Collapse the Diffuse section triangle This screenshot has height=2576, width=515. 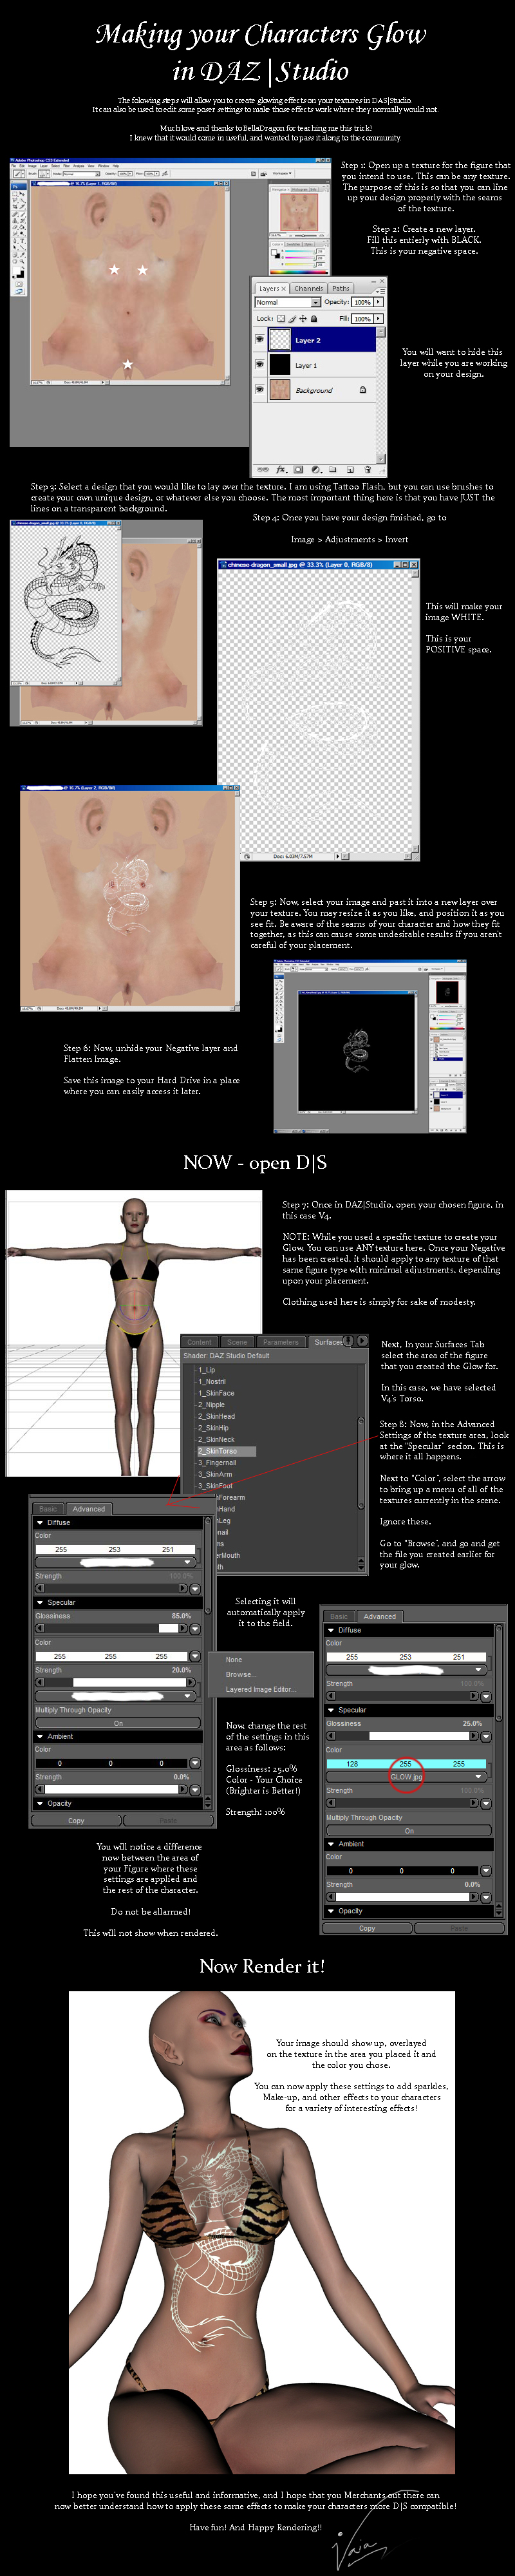coord(331,1629)
